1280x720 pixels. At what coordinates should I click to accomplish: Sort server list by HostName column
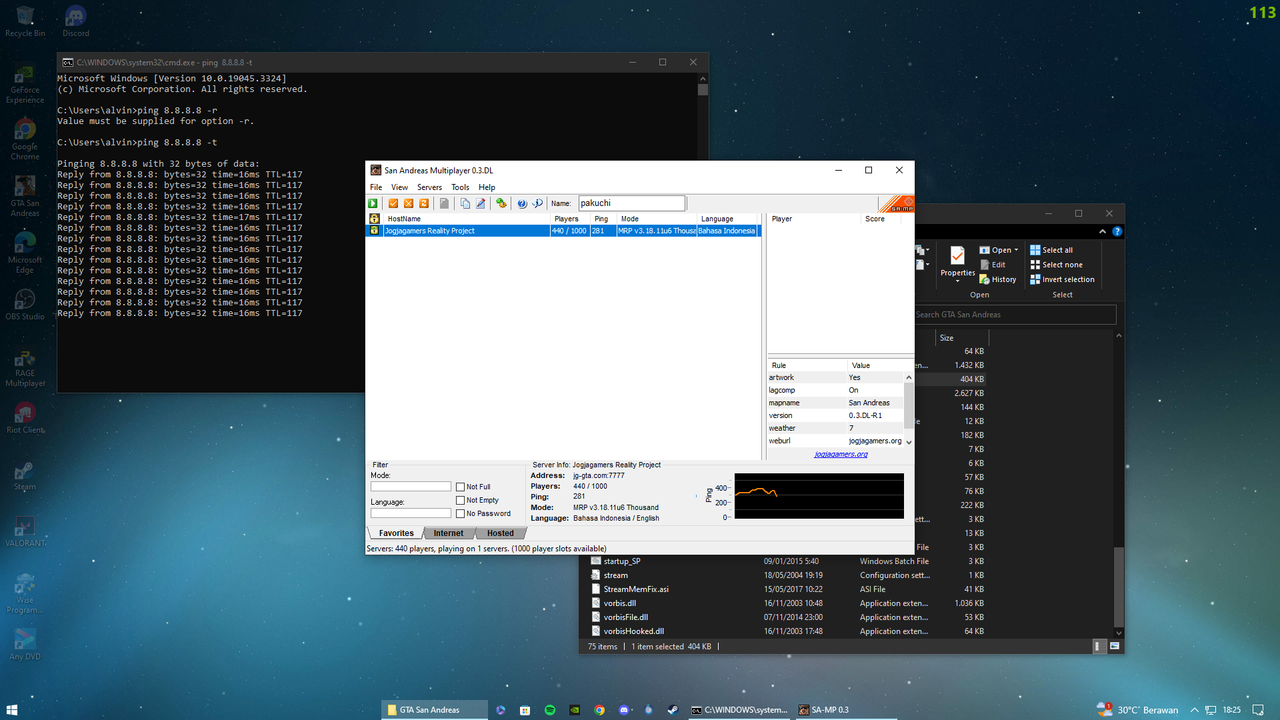point(466,219)
